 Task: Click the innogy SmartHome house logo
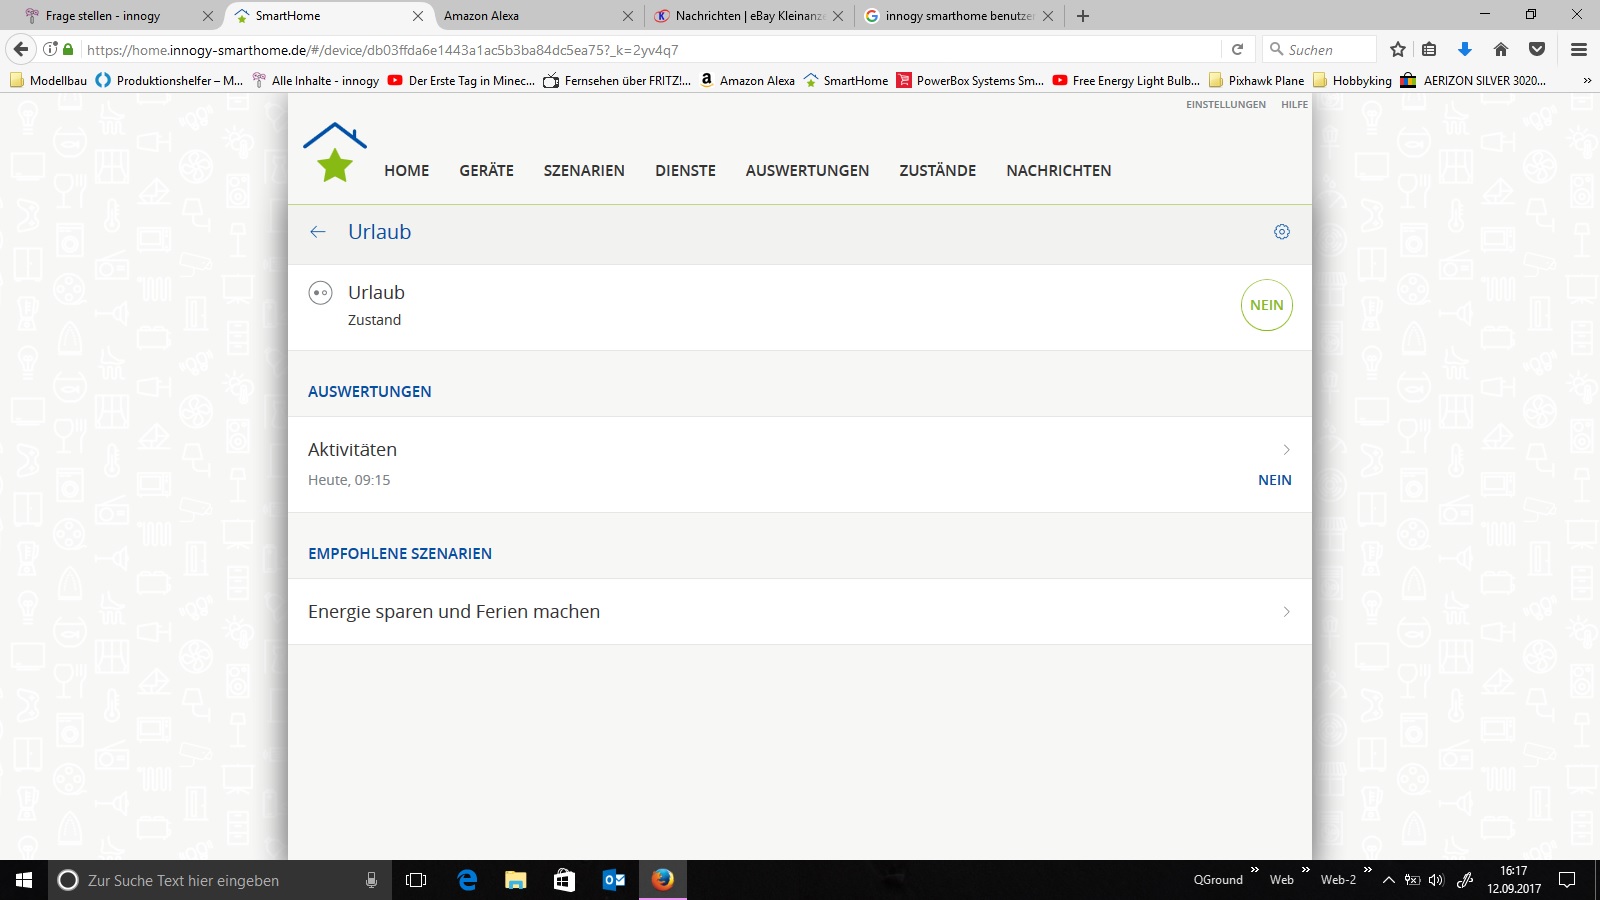pos(335,153)
